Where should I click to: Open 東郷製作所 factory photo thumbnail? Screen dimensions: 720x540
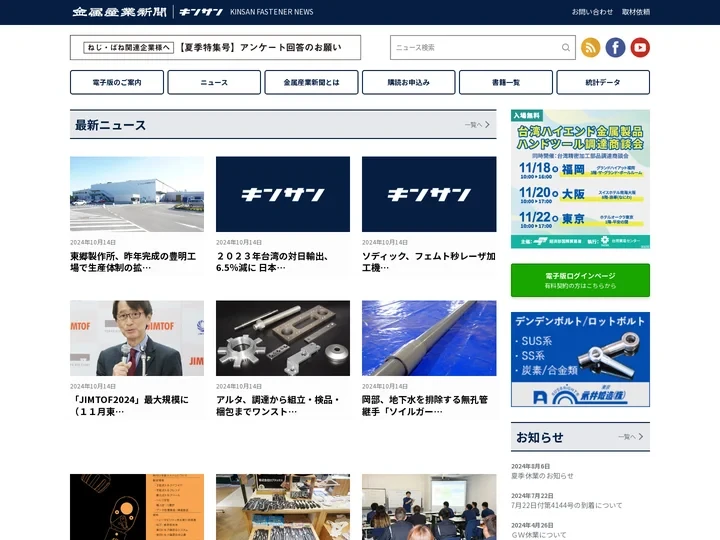pyautogui.click(x=137, y=194)
